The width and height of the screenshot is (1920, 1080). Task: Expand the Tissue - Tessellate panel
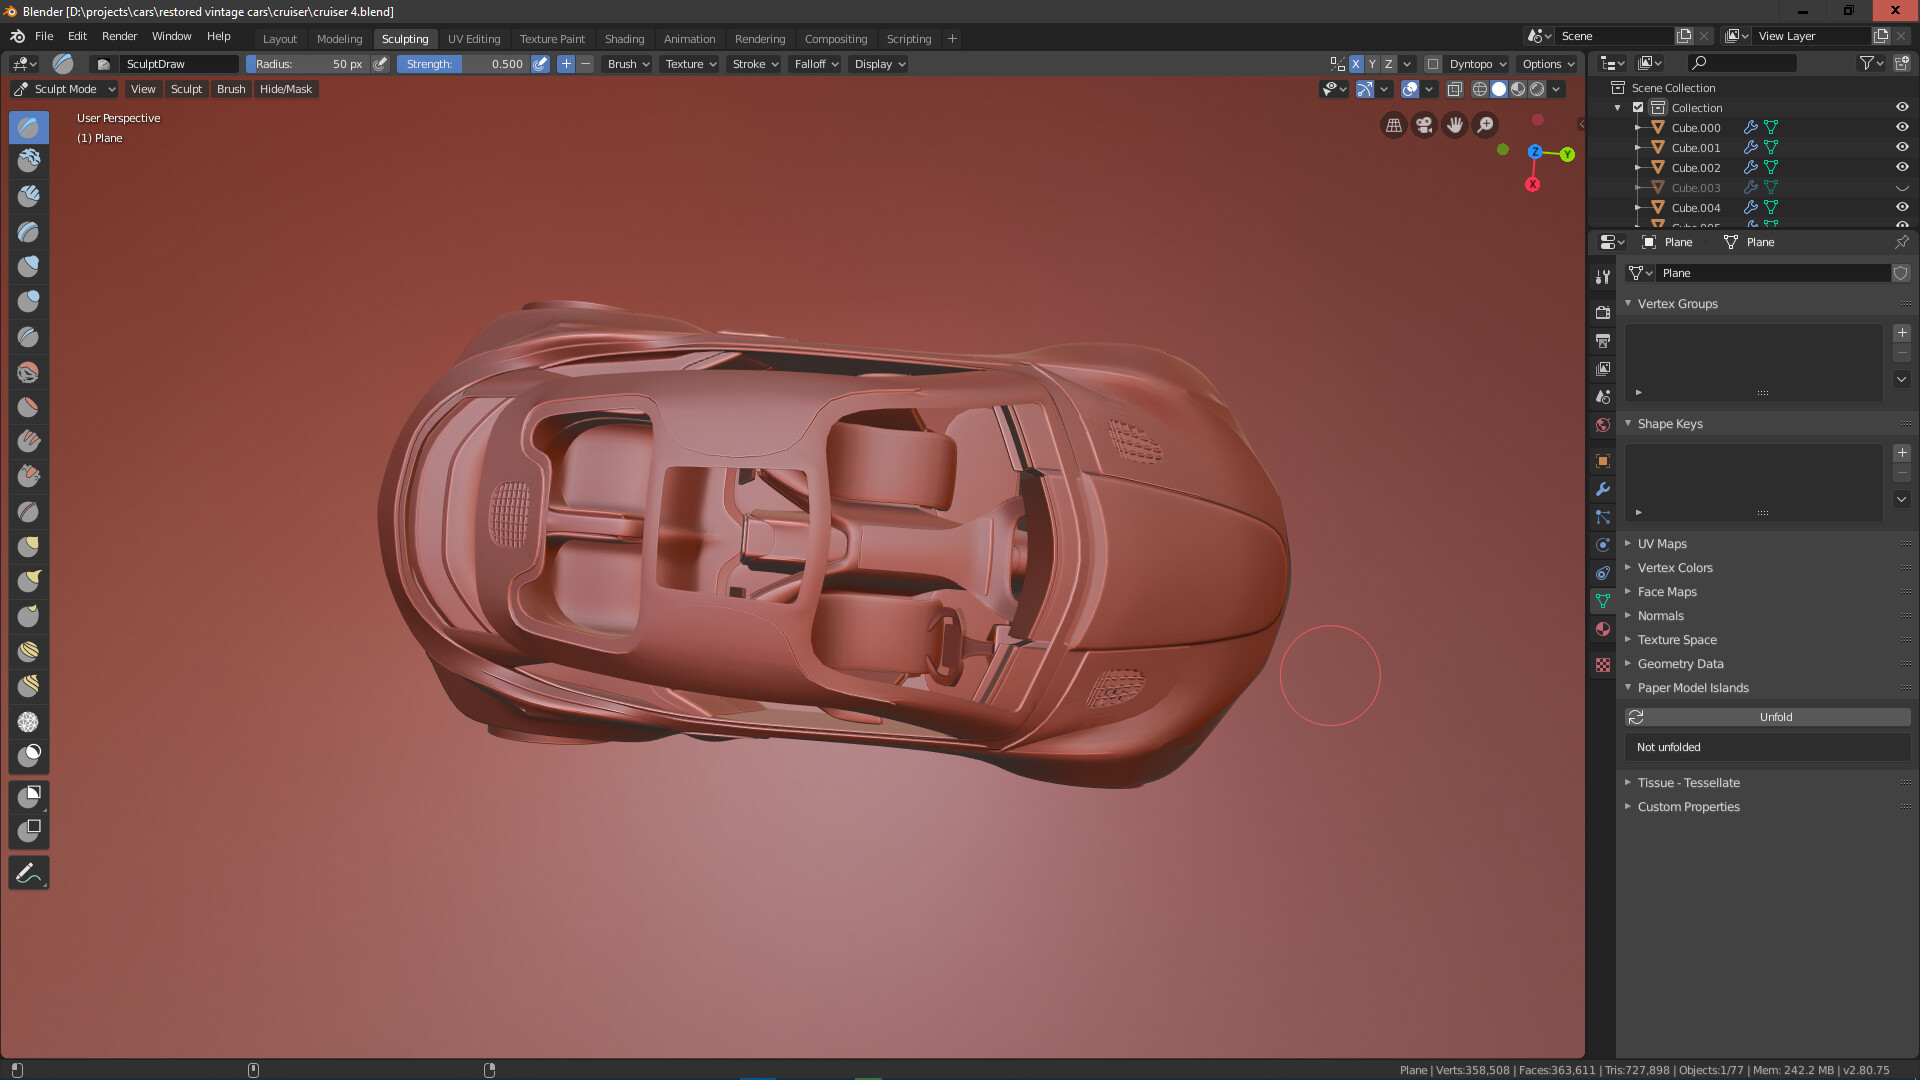point(1688,783)
